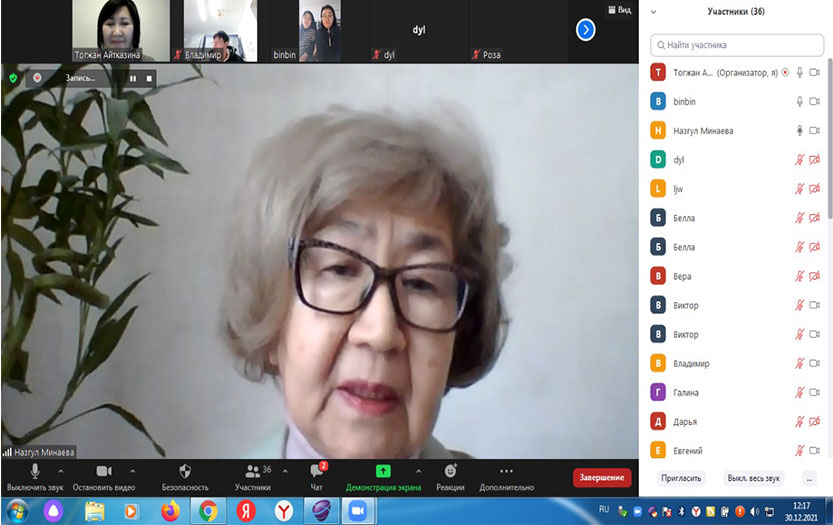
Task: Pause the recording
Action: click(x=132, y=78)
